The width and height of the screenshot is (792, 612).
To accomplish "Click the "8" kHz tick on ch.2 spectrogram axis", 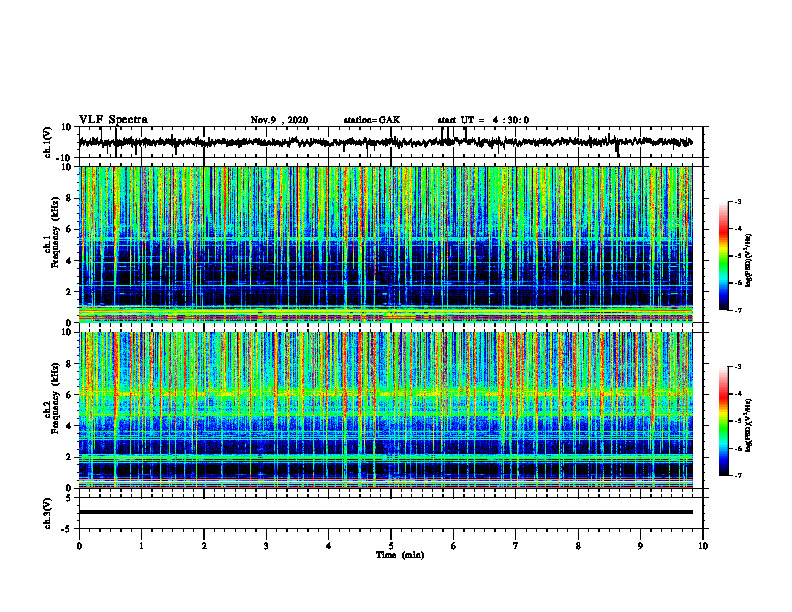I will (x=69, y=364).
